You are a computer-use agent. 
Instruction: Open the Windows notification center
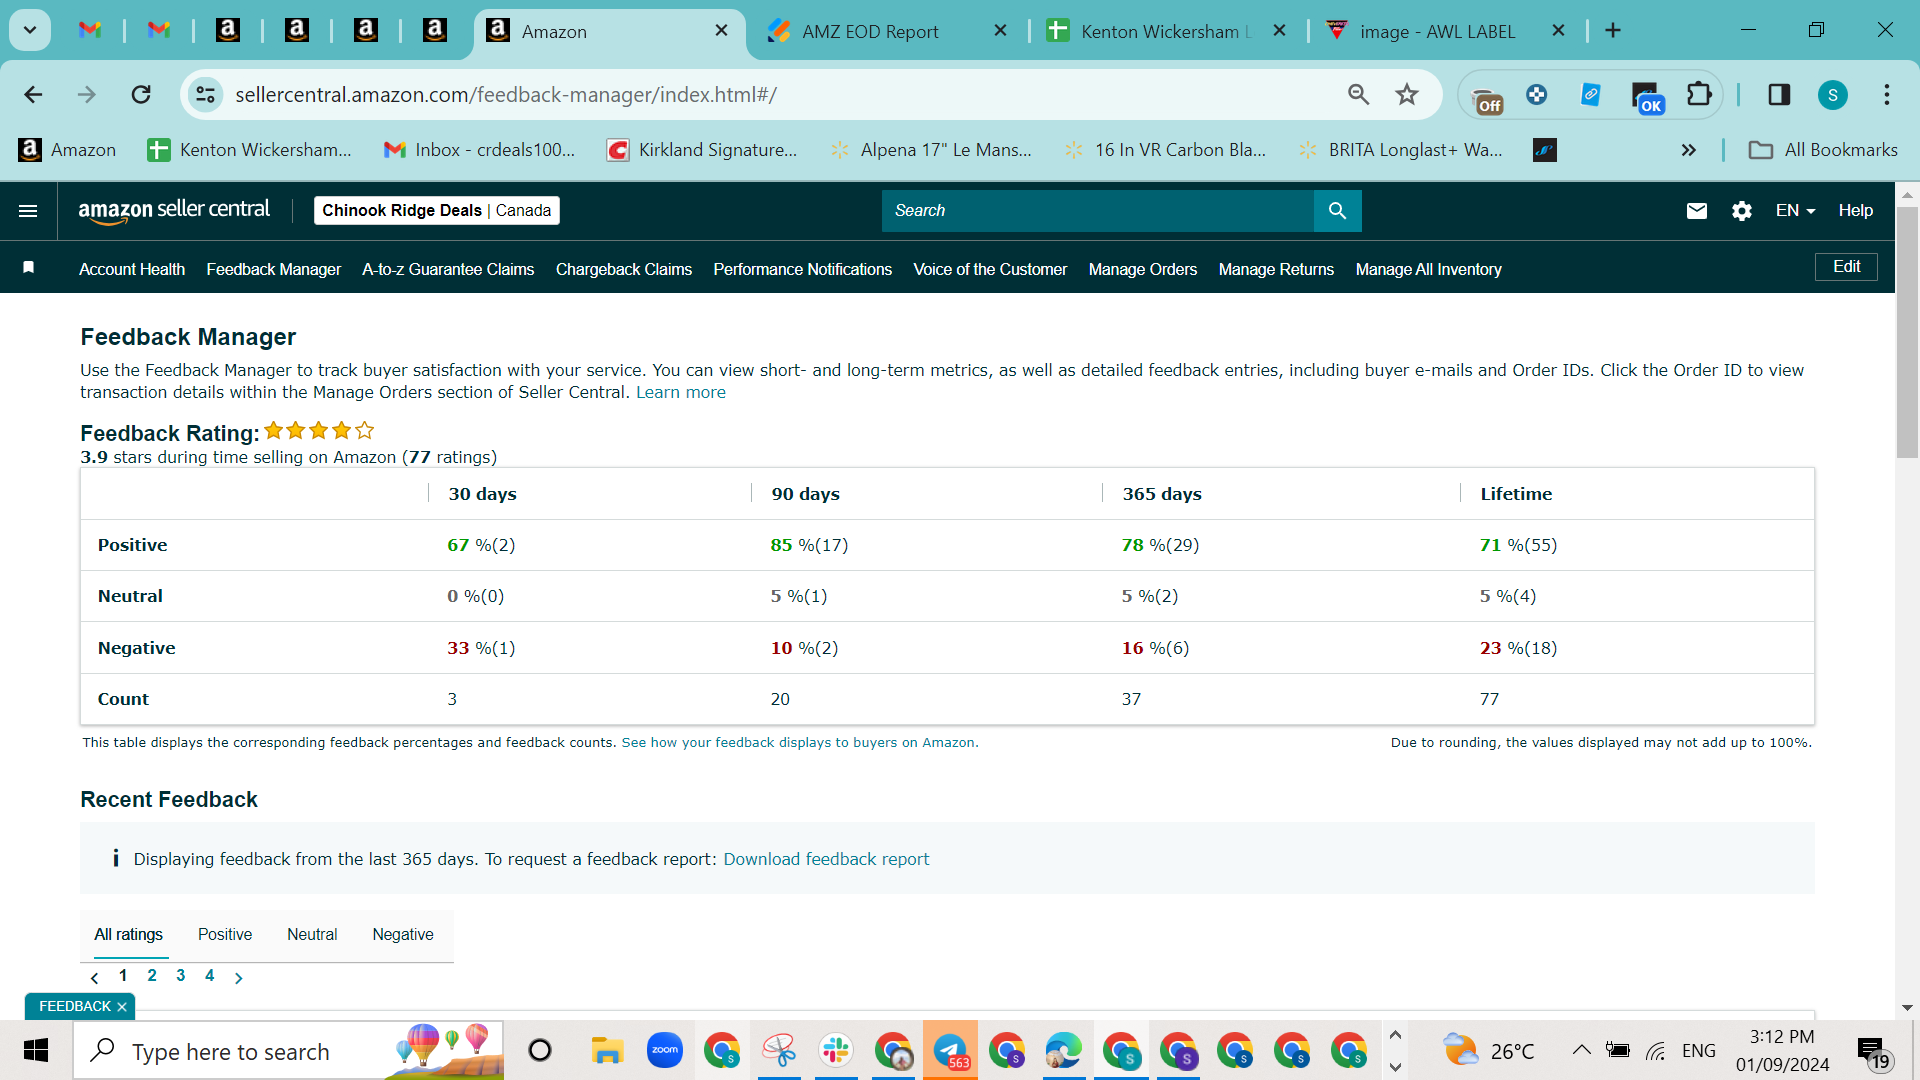[x=1874, y=1051]
